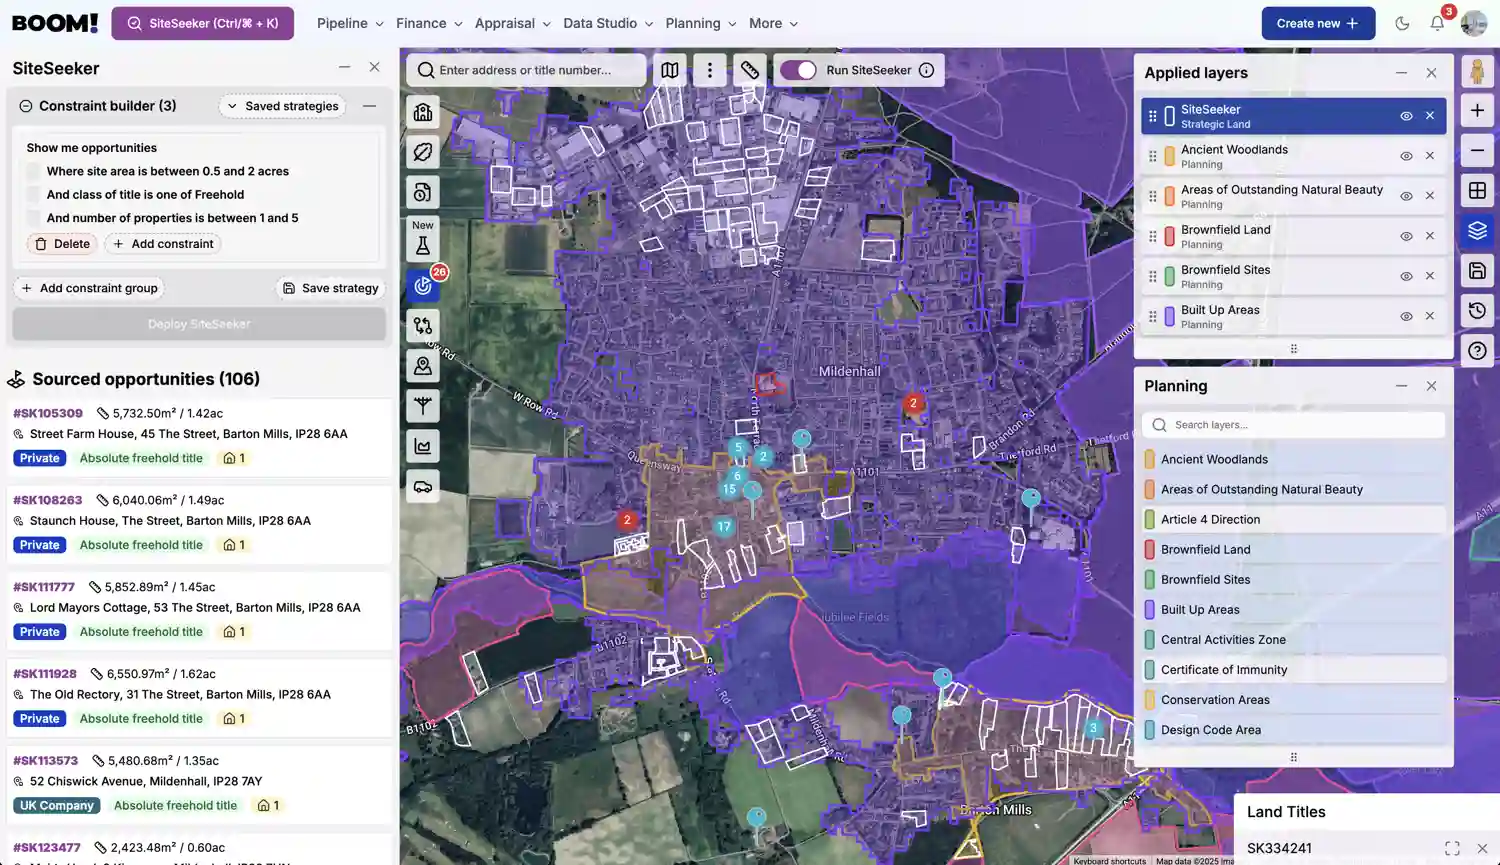Open the More menu
Screen dimensions: 1500x865
[x=774, y=23]
